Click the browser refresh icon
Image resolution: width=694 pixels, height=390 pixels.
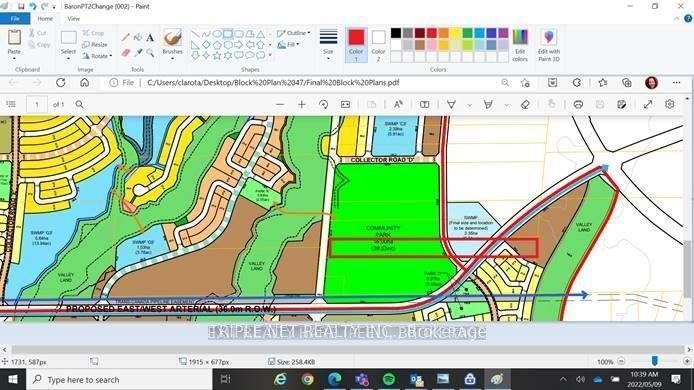[x=61, y=83]
